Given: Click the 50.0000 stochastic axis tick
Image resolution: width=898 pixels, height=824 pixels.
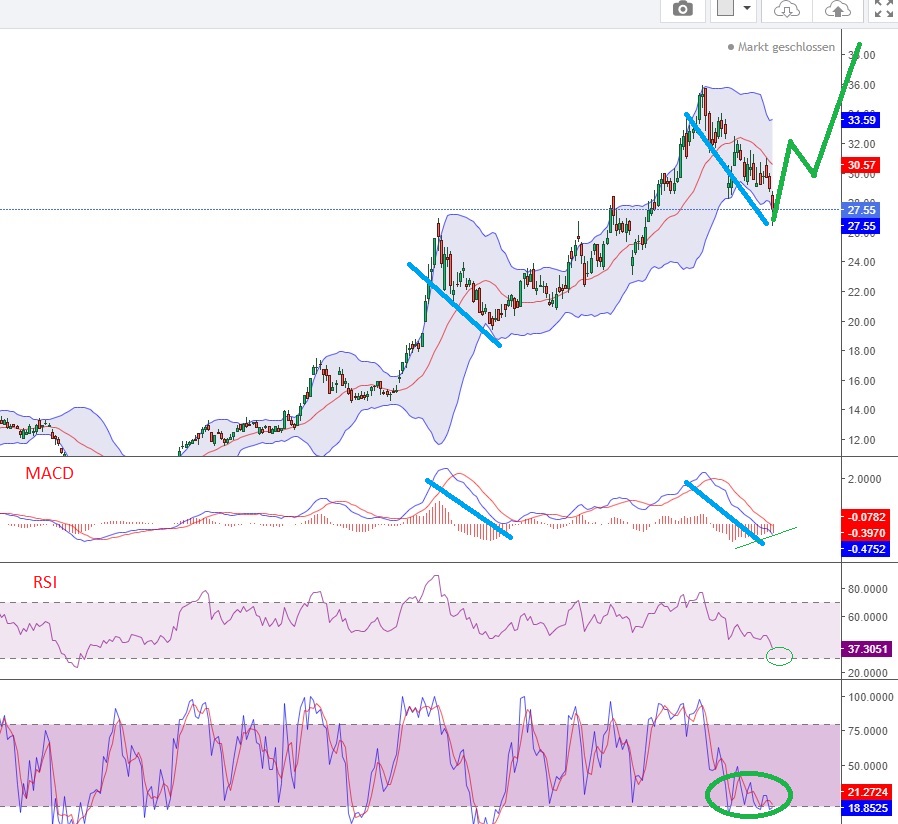Looking at the screenshot, I should (867, 766).
